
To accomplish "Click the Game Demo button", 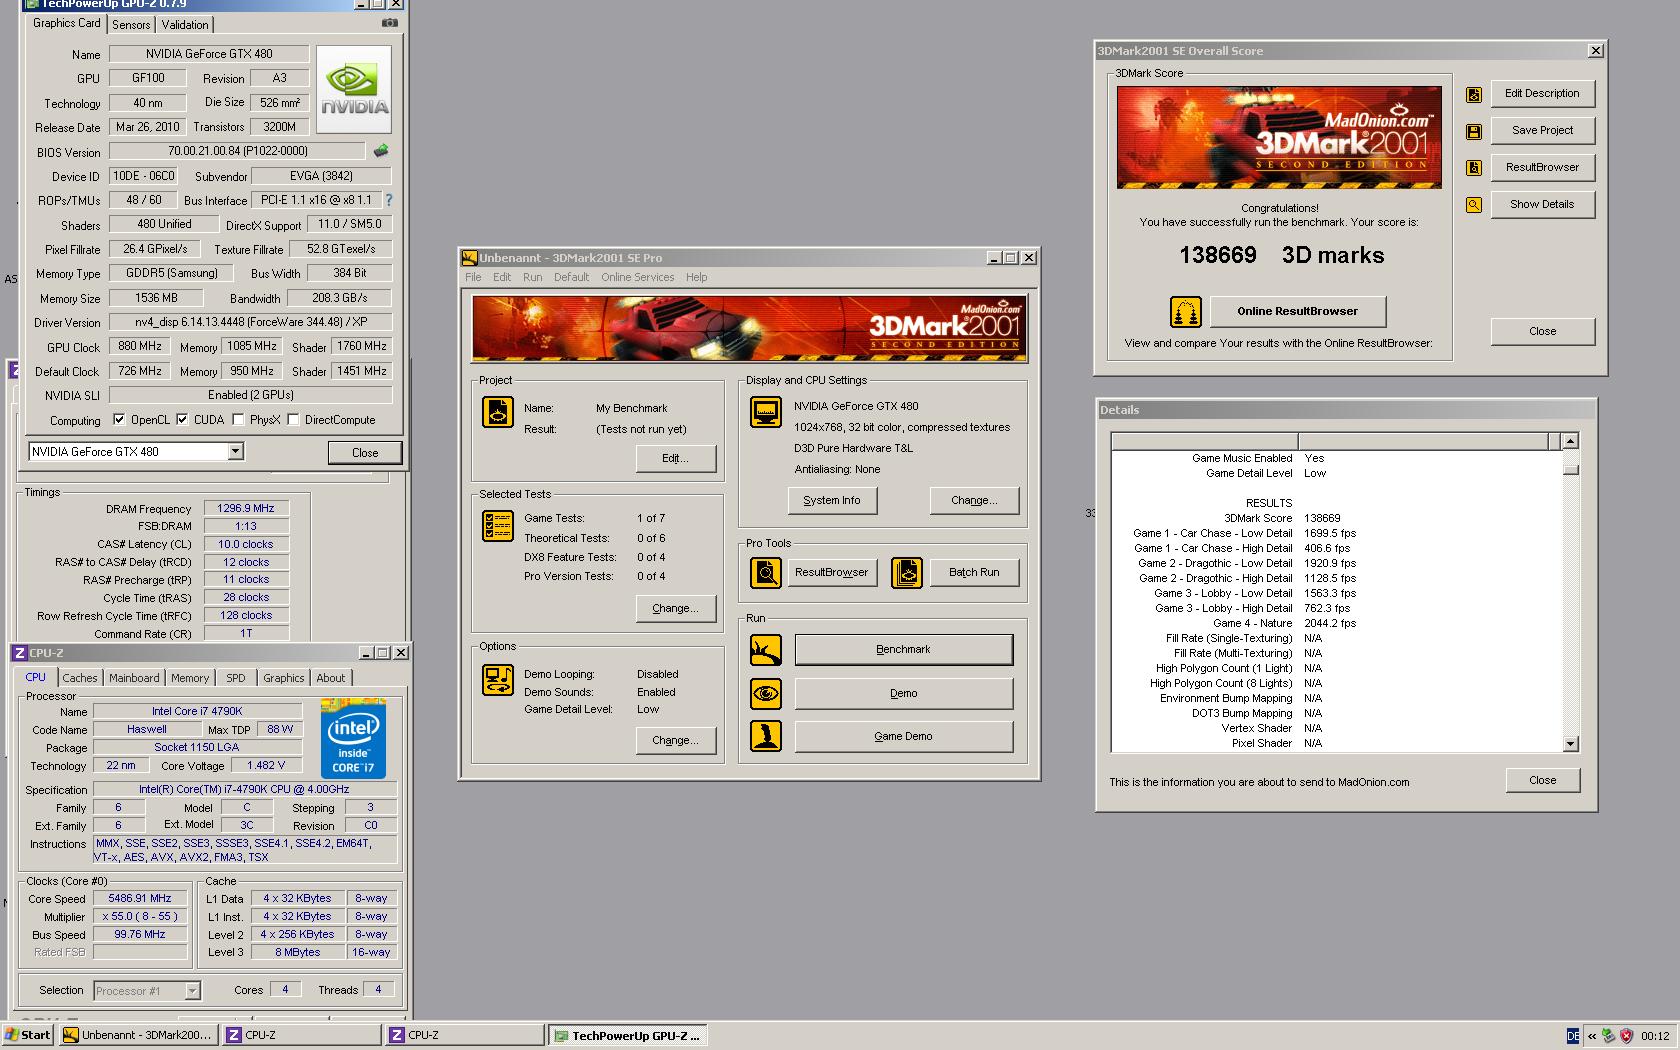I will (904, 736).
